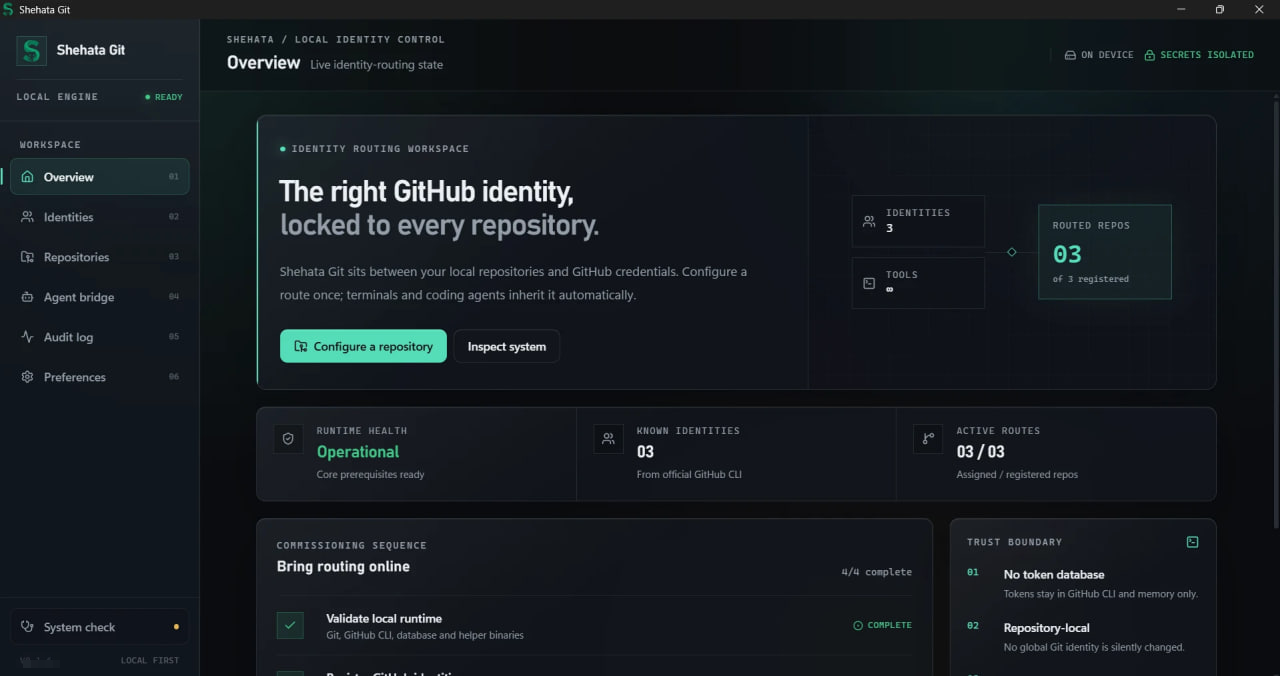Click the Audit log pulse icon

click(27, 337)
